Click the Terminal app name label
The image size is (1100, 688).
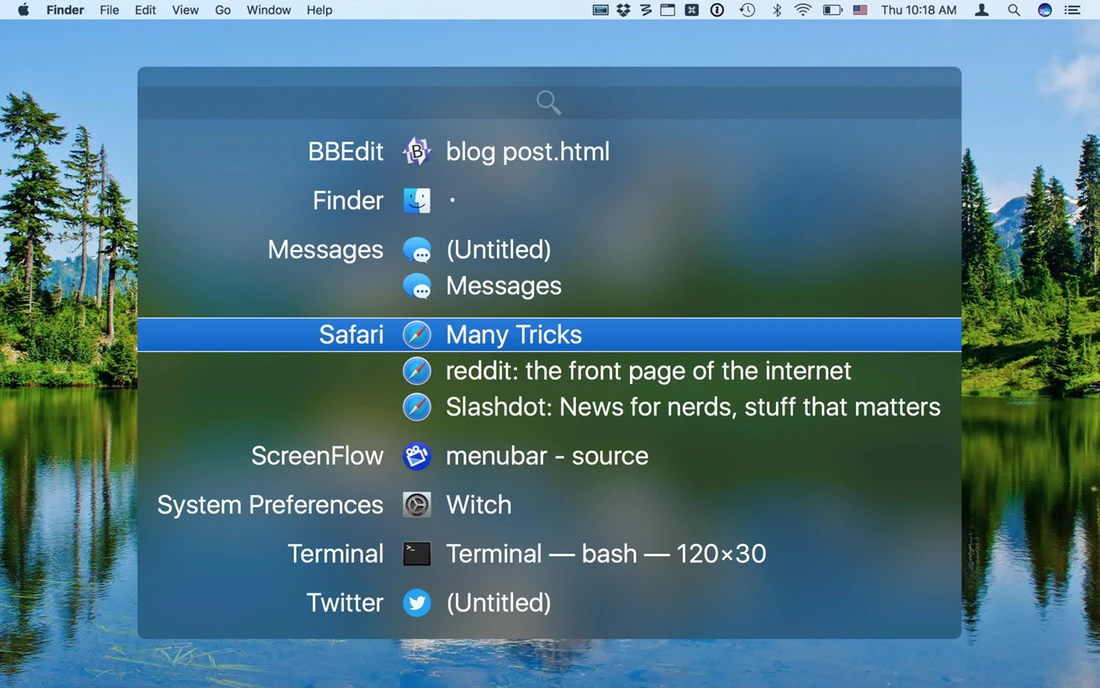pyautogui.click(x=335, y=554)
